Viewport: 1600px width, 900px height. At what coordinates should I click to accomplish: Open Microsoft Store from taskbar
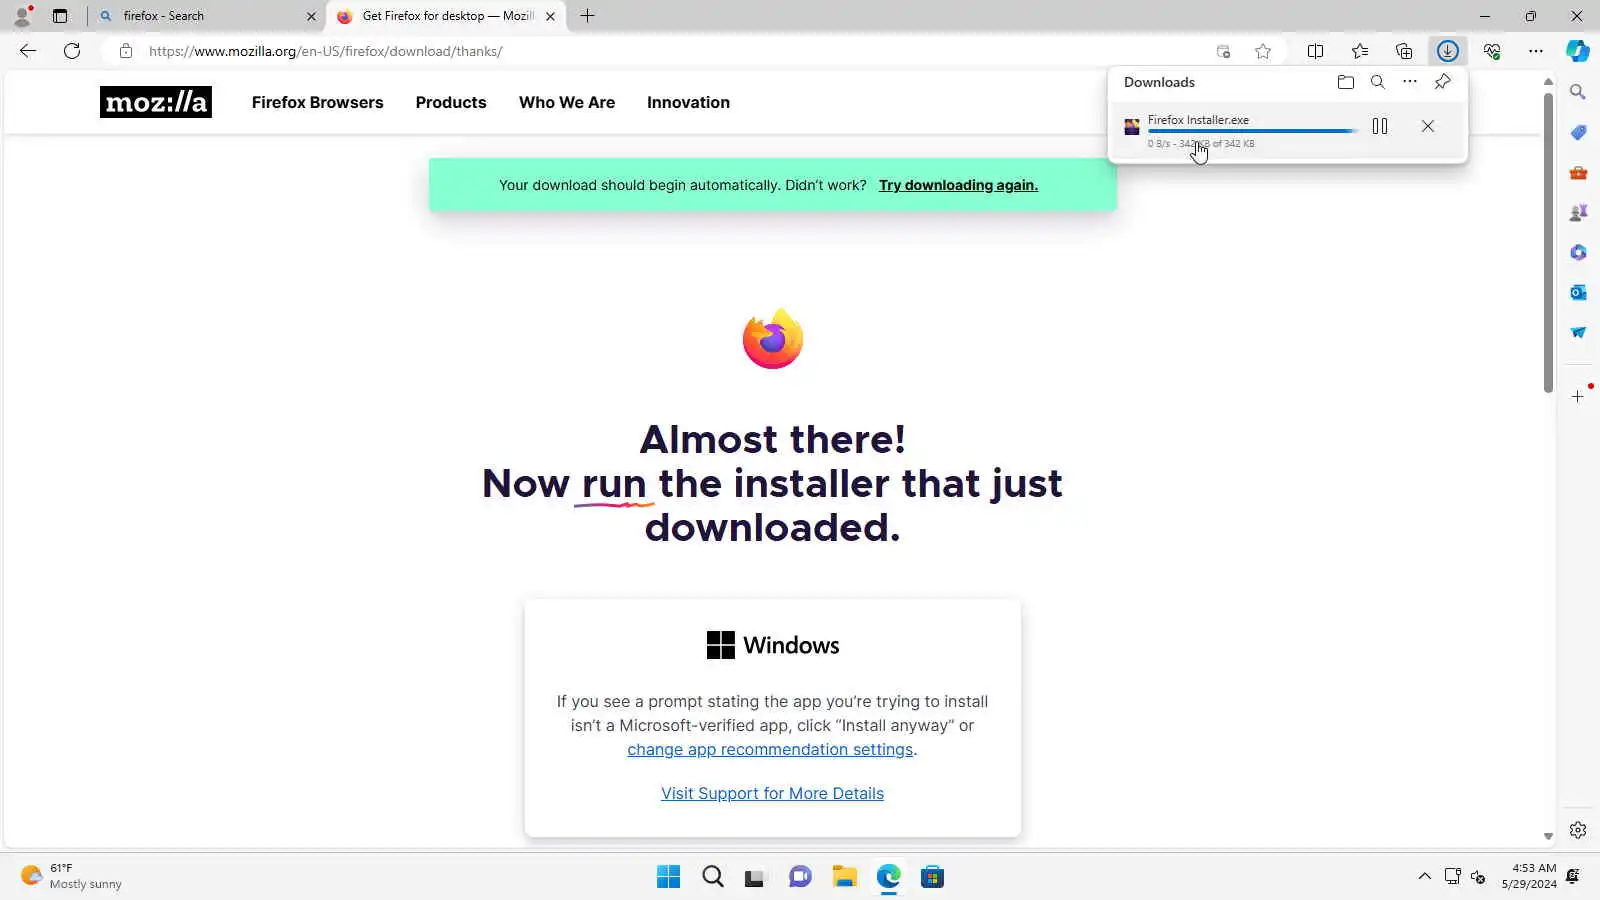933,877
